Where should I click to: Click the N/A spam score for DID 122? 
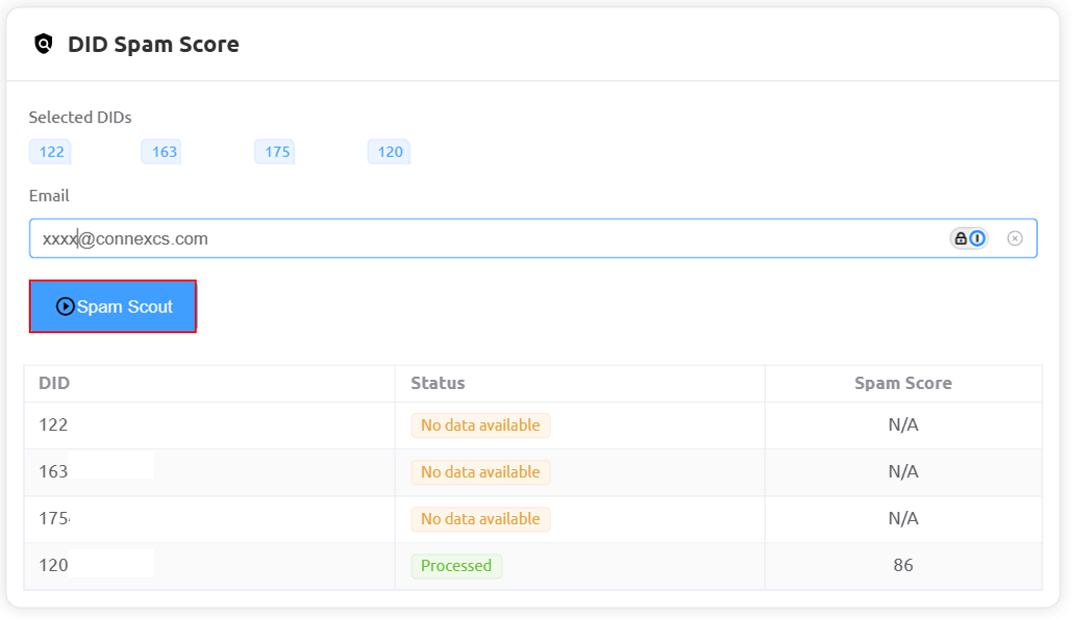pyautogui.click(x=903, y=425)
